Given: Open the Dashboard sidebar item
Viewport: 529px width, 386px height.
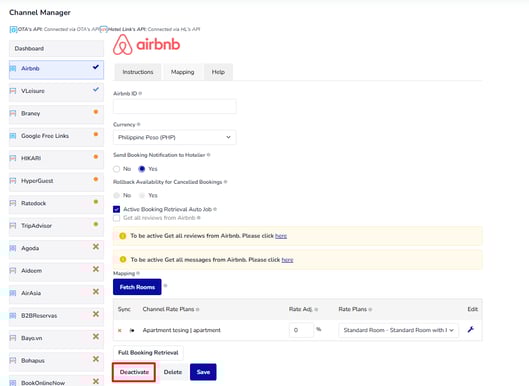Looking at the screenshot, I should [56, 49].
